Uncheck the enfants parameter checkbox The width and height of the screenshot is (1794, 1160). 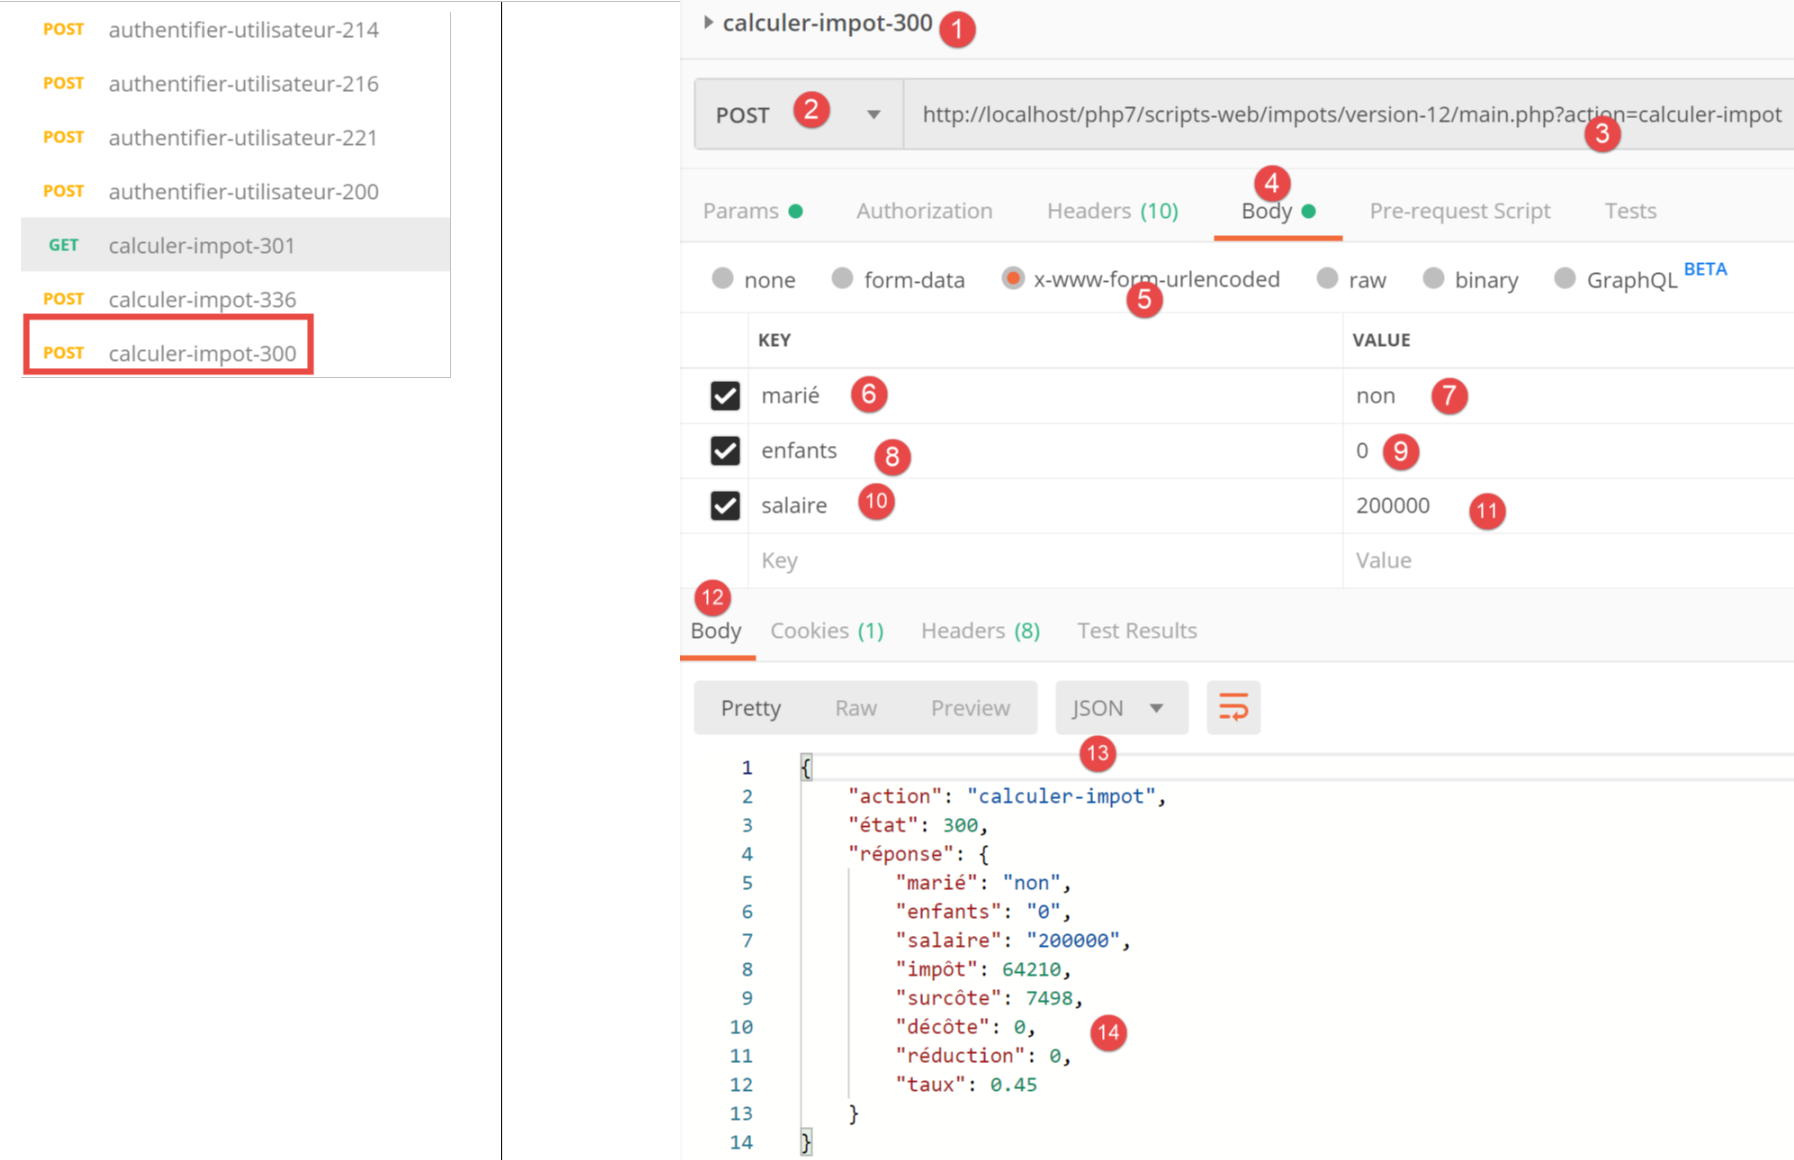725,451
